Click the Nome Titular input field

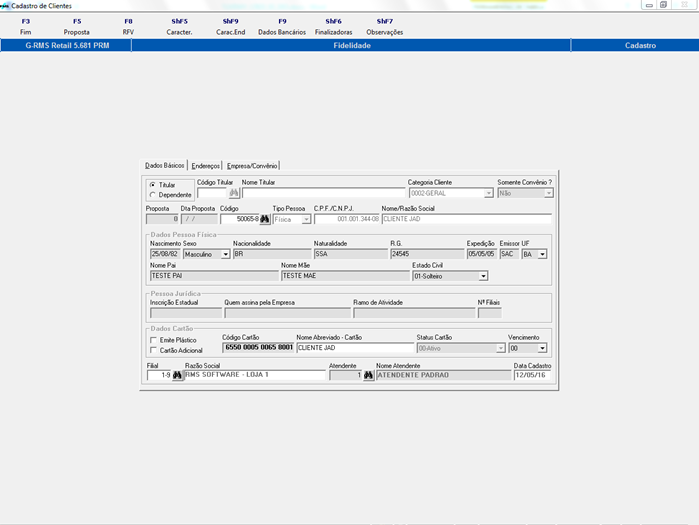(x=324, y=193)
